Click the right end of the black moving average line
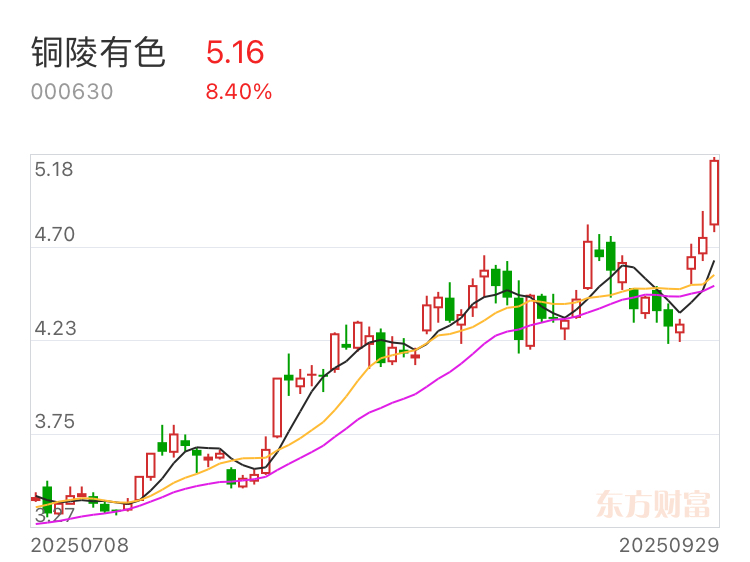This screenshot has width=750, height=562. 714,262
